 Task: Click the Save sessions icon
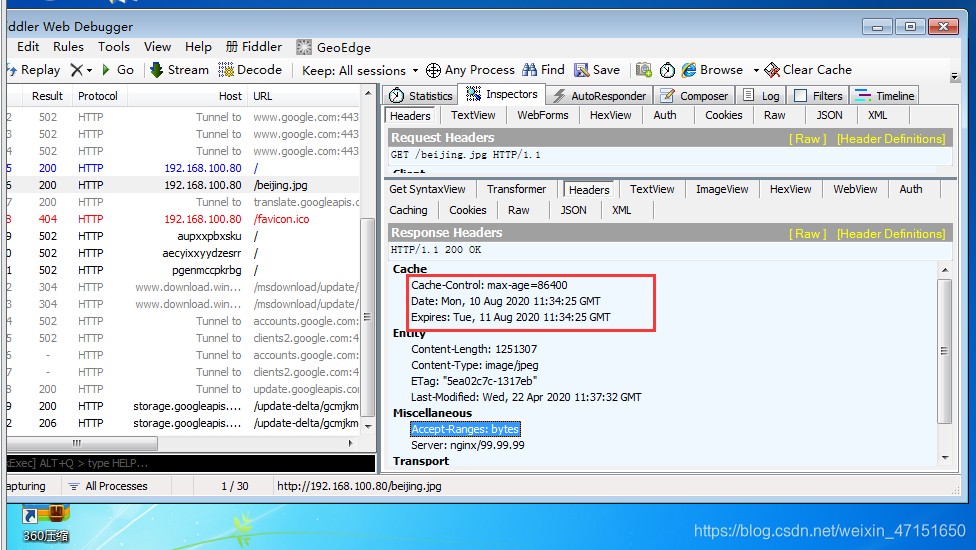[581, 70]
